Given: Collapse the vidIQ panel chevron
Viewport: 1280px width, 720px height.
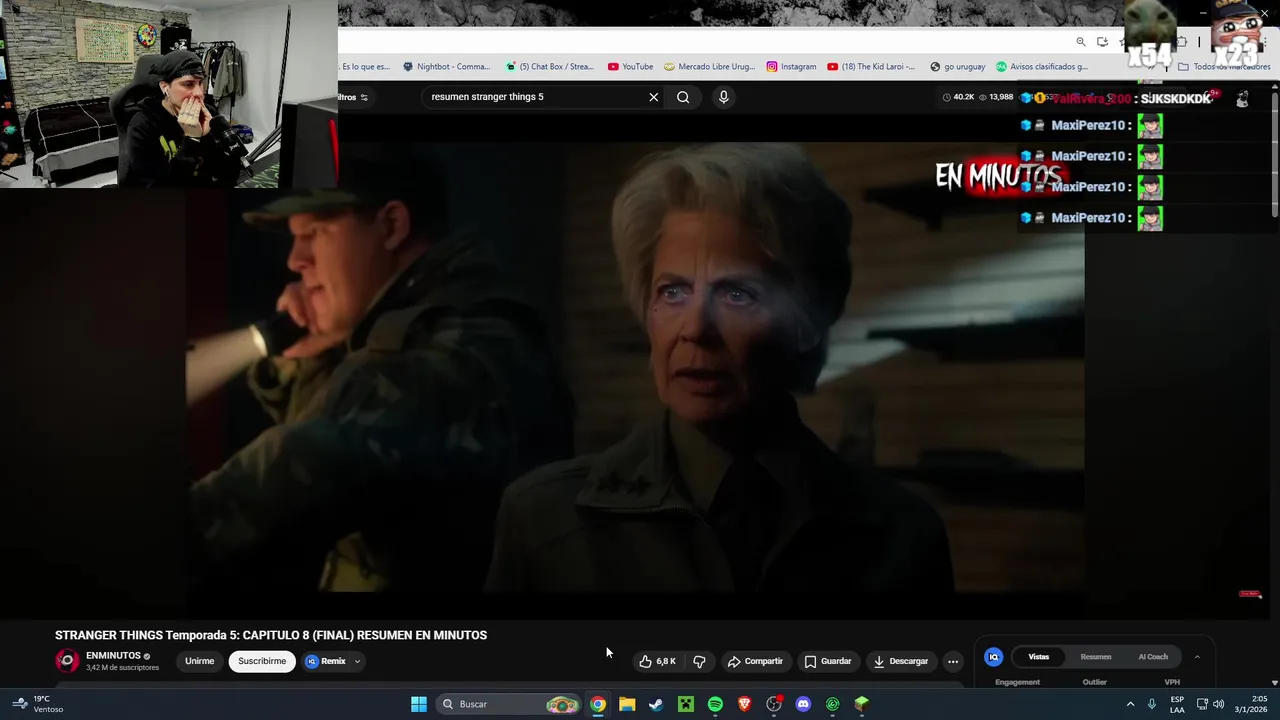Looking at the screenshot, I should tap(1197, 657).
